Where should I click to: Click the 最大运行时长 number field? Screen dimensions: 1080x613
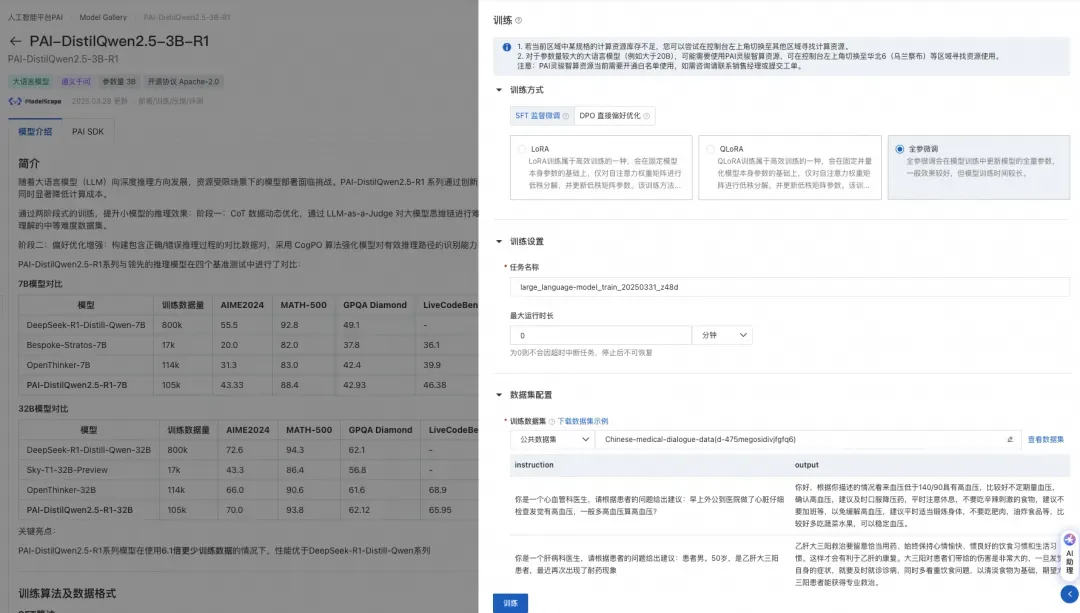[601, 335]
